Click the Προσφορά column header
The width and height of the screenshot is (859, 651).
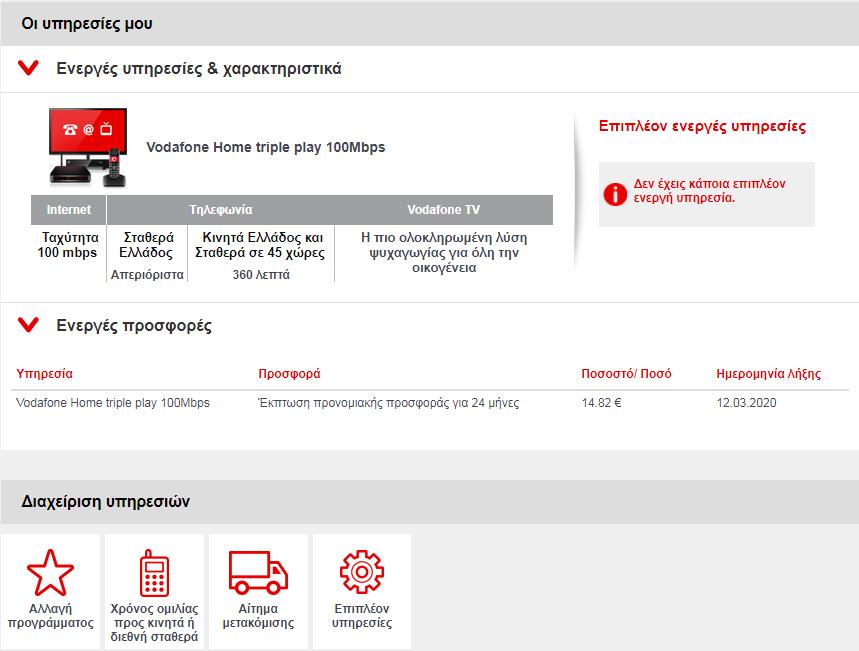coord(289,374)
